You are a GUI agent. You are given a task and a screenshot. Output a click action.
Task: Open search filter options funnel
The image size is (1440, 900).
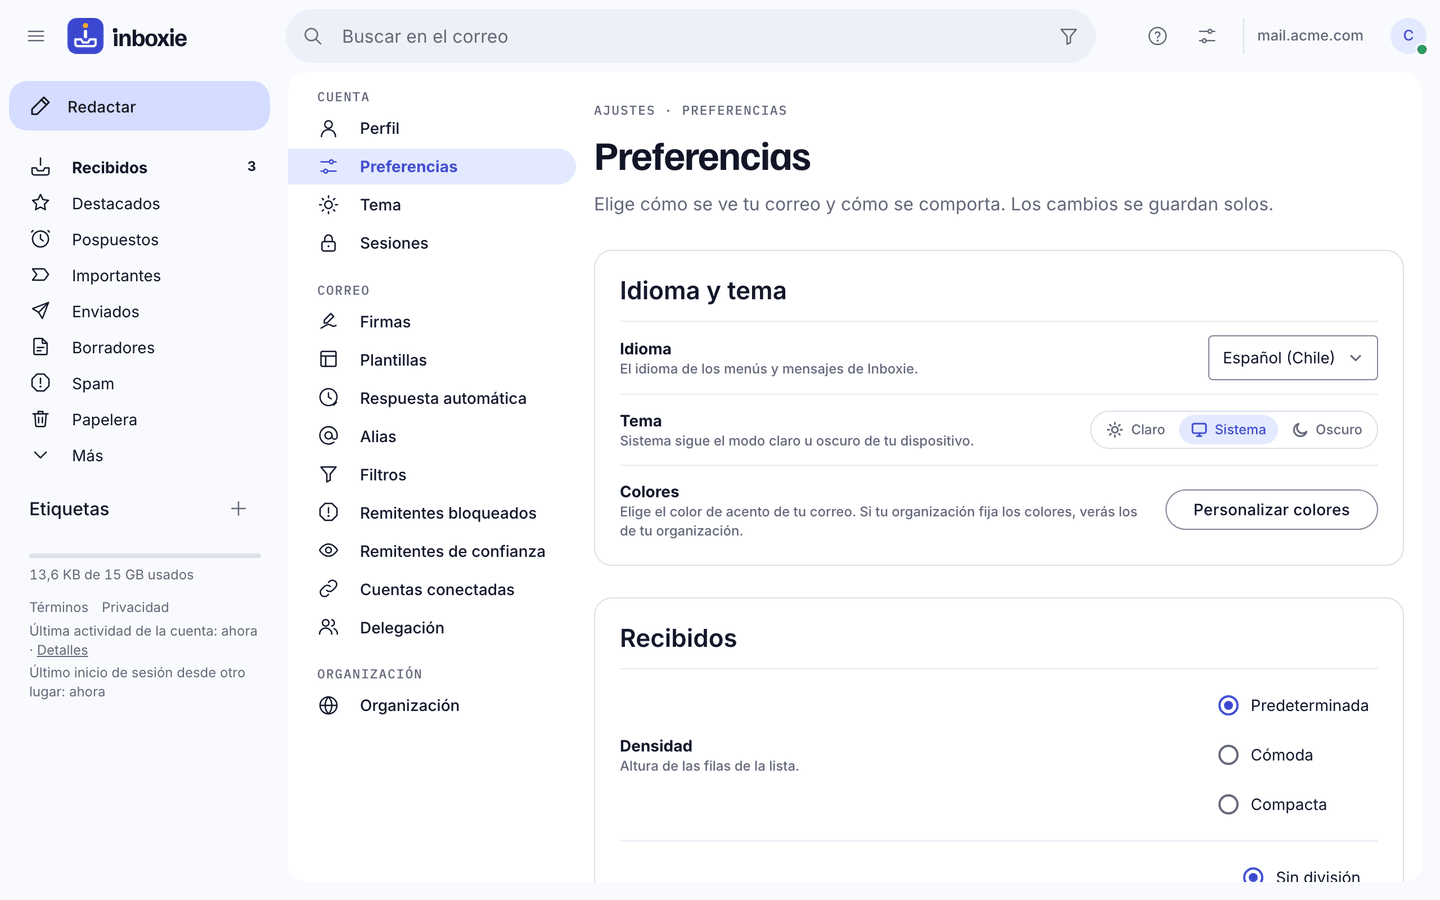(x=1068, y=36)
